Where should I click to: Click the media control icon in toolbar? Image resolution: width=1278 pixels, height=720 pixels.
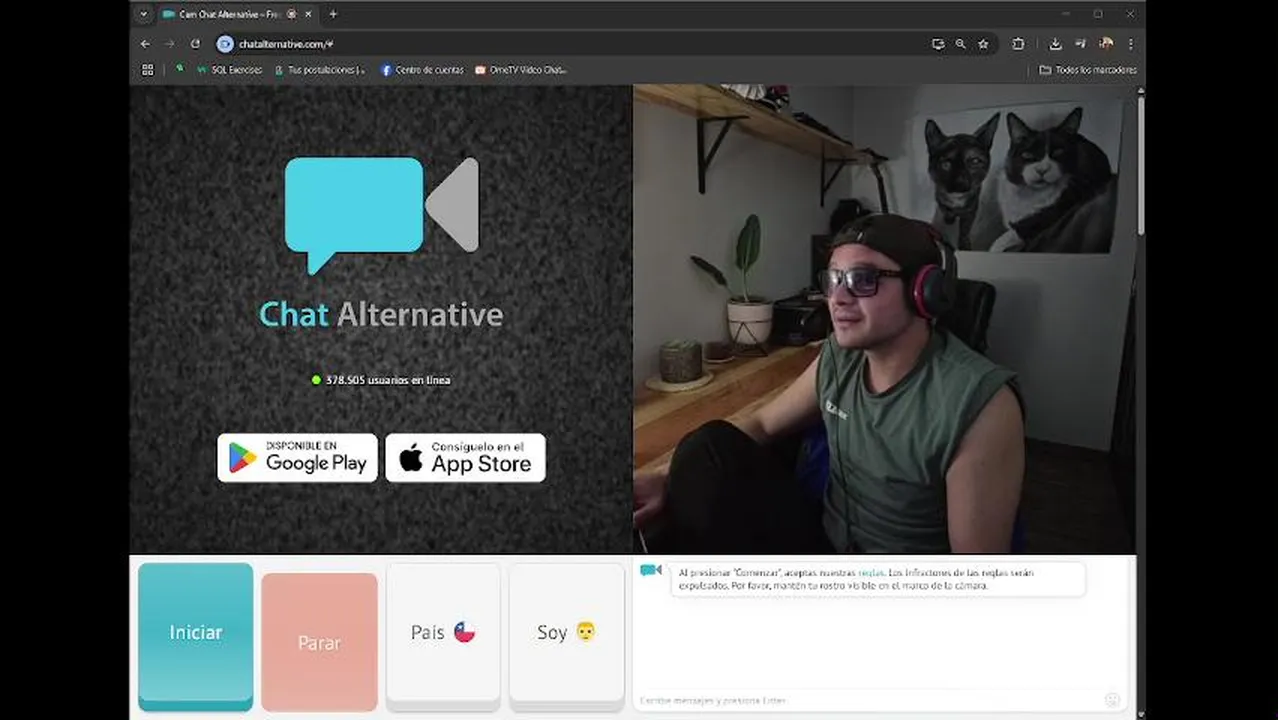[1080, 44]
